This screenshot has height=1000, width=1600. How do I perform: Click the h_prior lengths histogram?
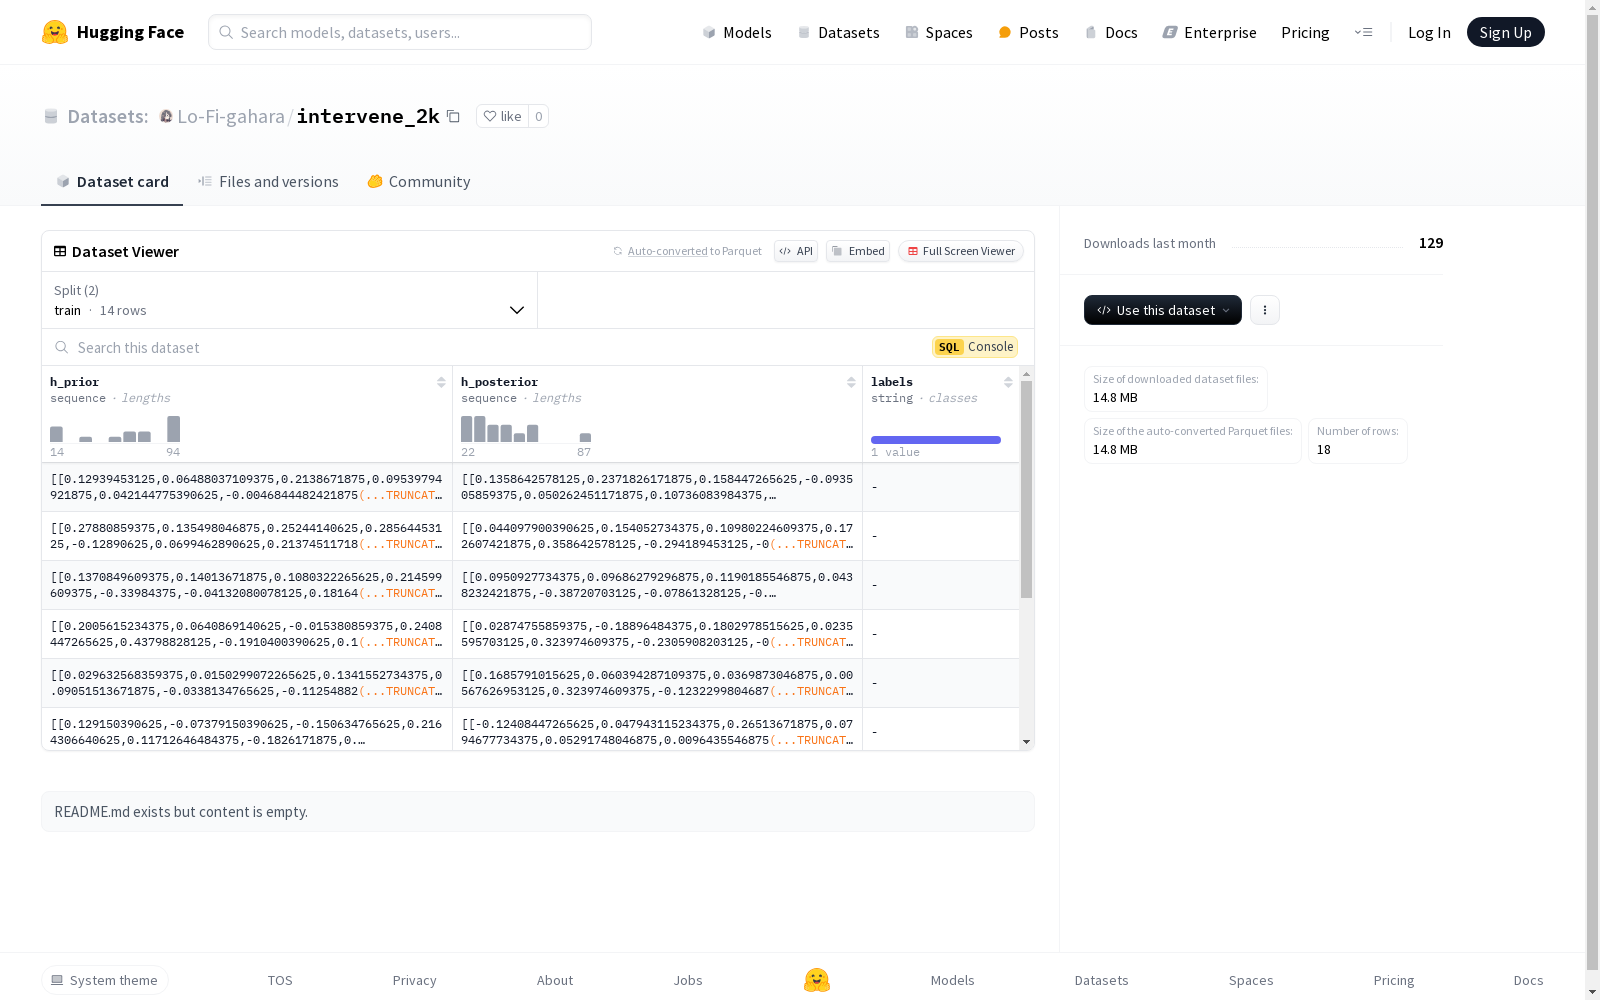point(115,429)
